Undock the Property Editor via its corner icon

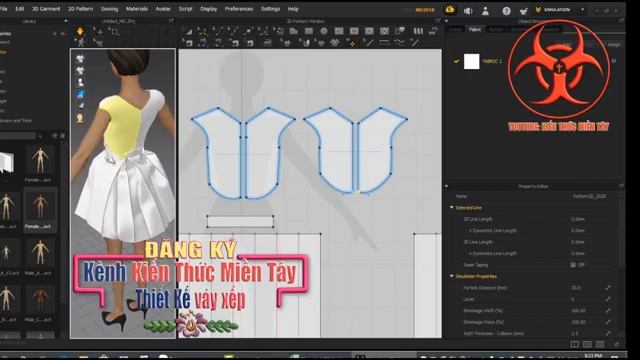tap(621, 186)
